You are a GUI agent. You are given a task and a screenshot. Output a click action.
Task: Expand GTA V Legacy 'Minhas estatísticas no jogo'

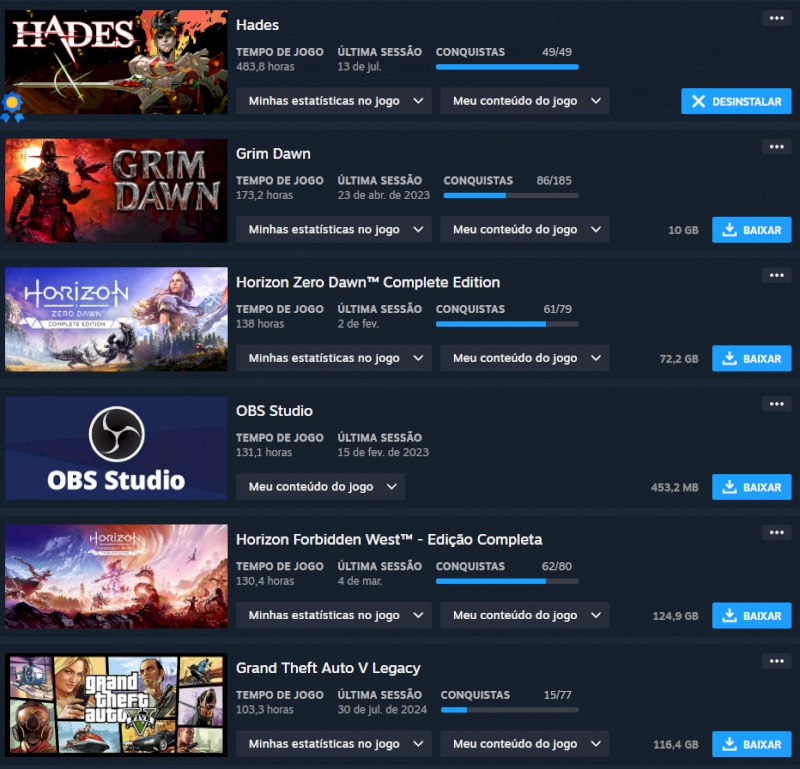334,743
